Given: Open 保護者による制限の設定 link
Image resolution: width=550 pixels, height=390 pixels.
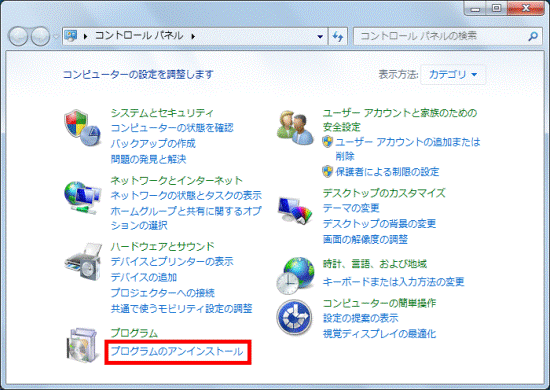Looking at the screenshot, I should (x=387, y=172).
